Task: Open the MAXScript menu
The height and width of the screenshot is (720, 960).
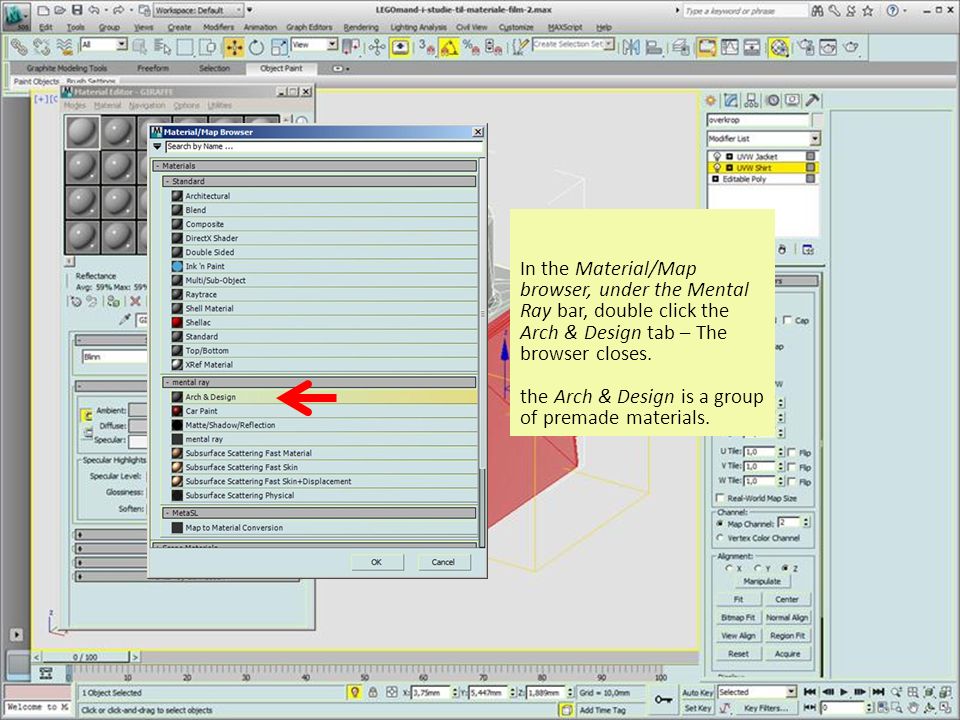Action: click(x=564, y=28)
